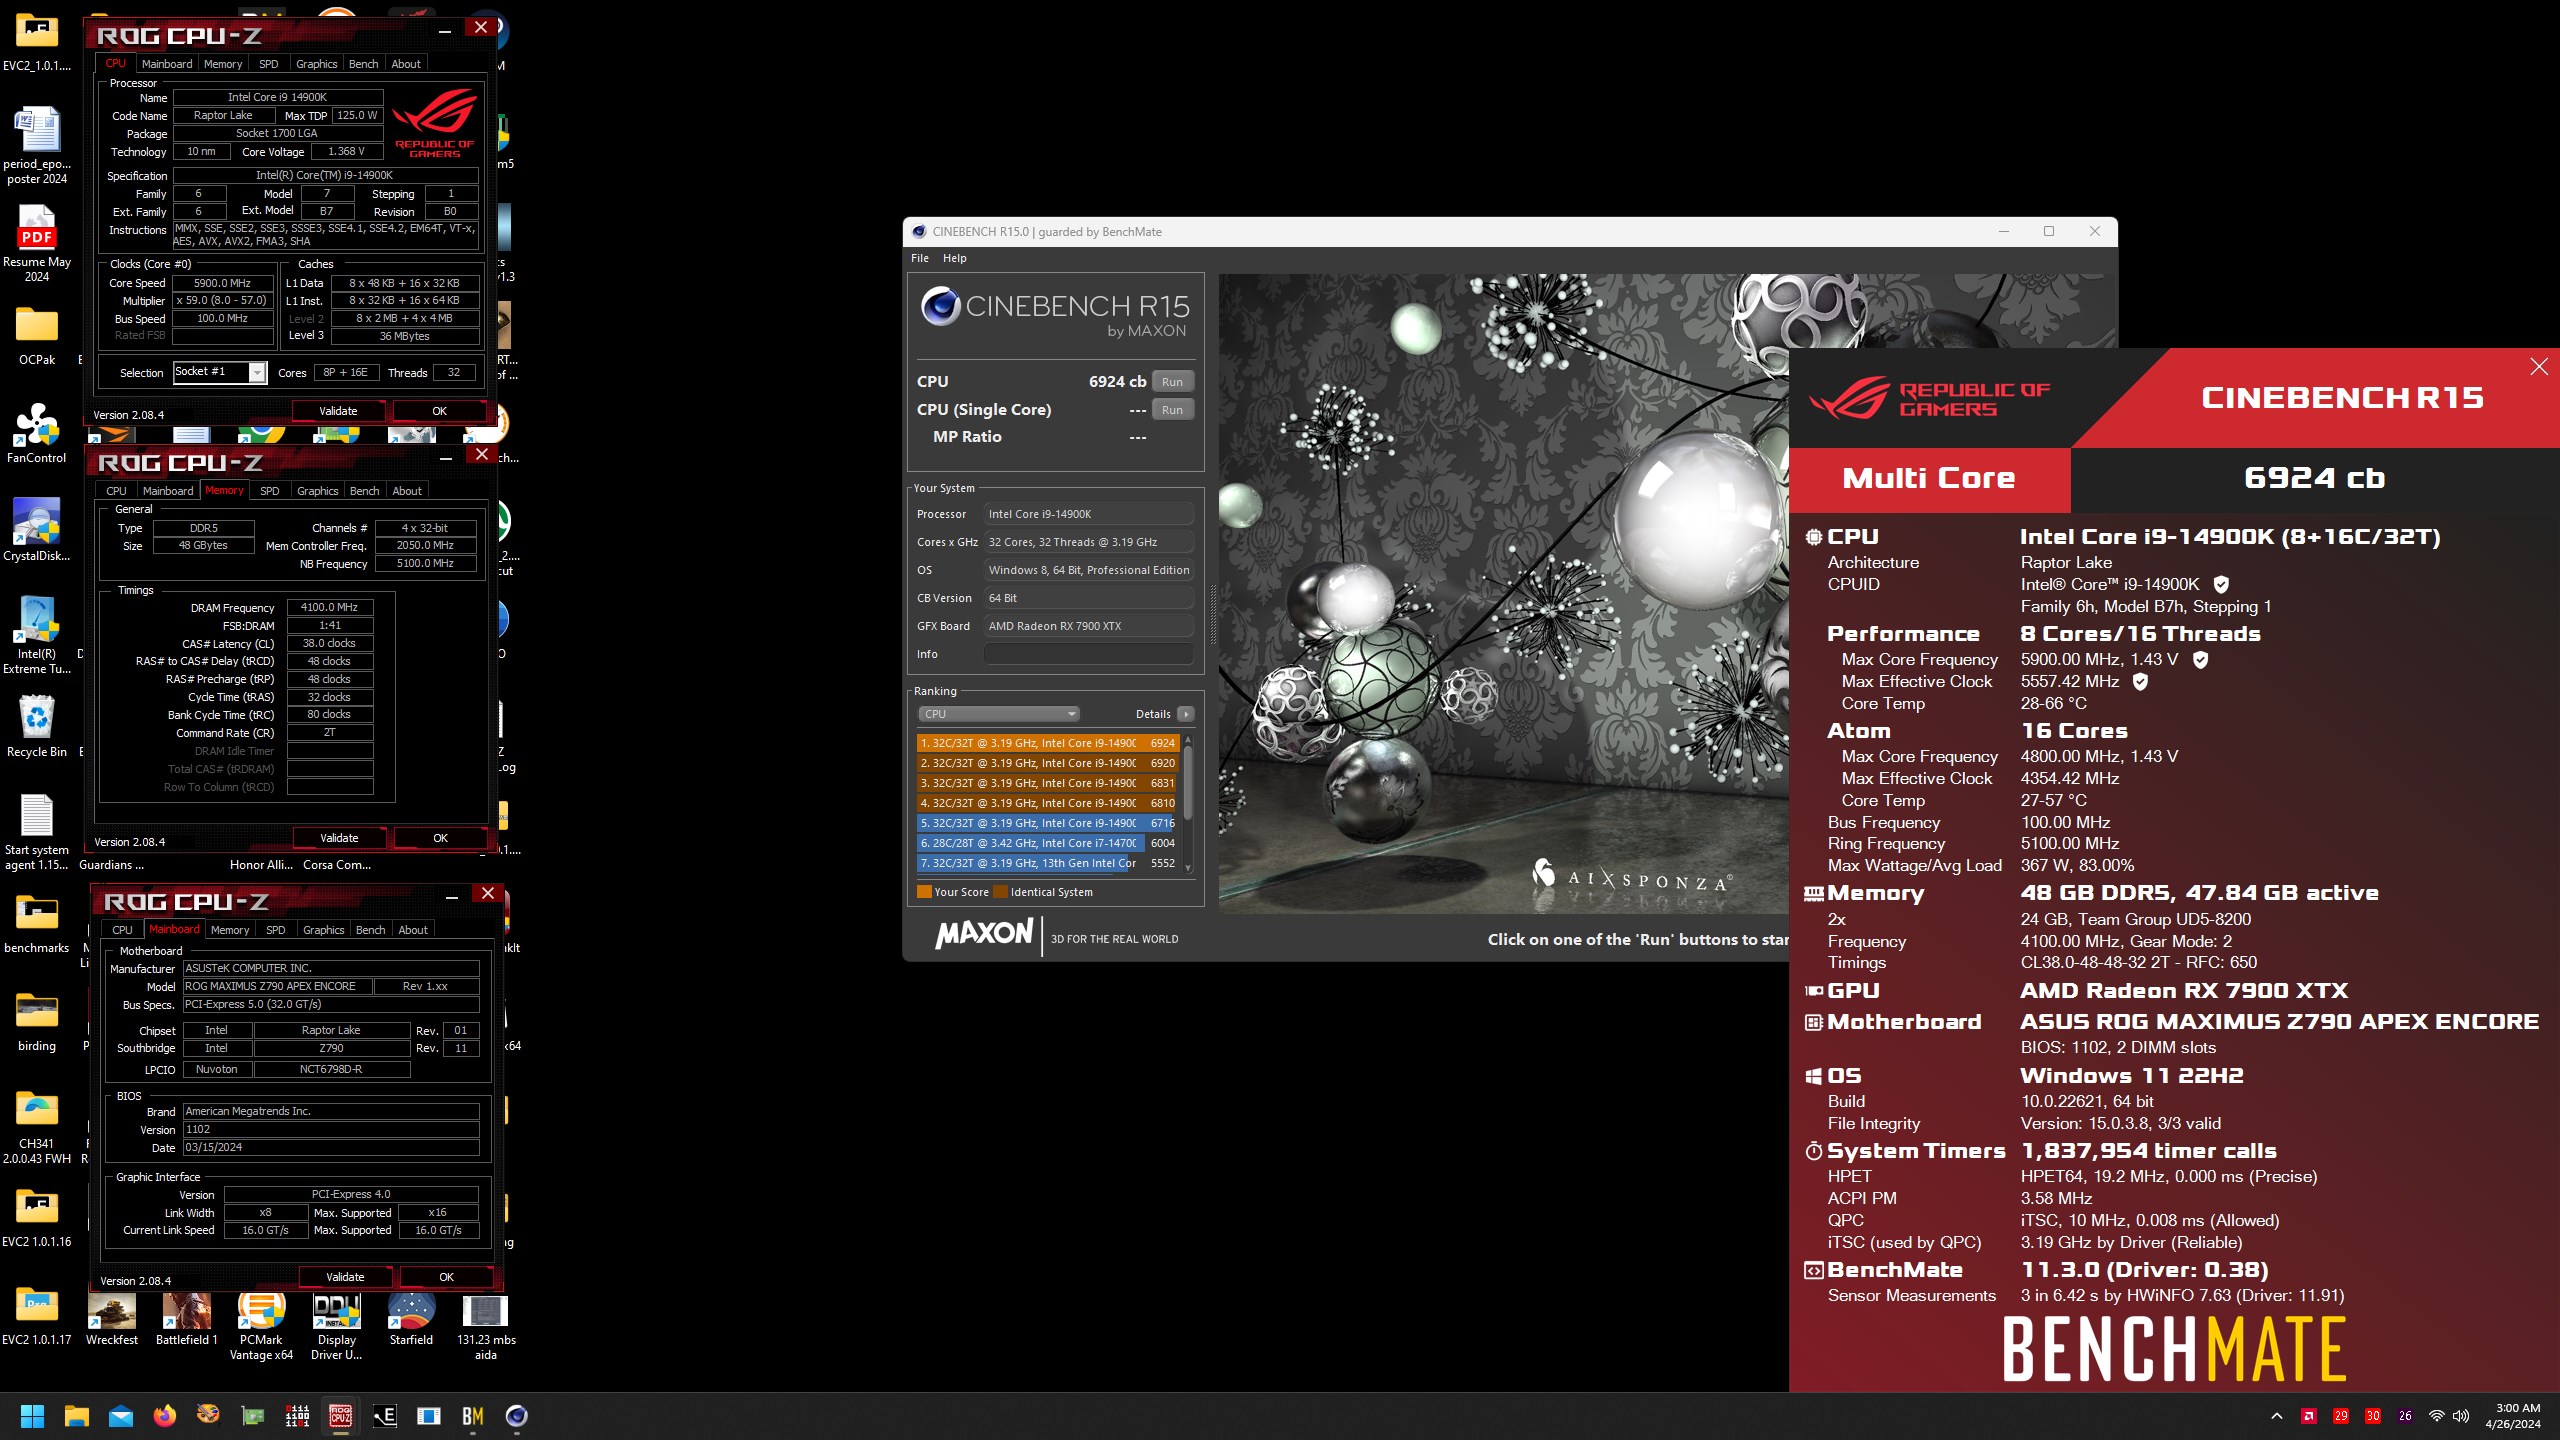Click OK in the Memory CPU-Z window
The height and width of the screenshot is (1440, 2560).
(x=440, y=838)
